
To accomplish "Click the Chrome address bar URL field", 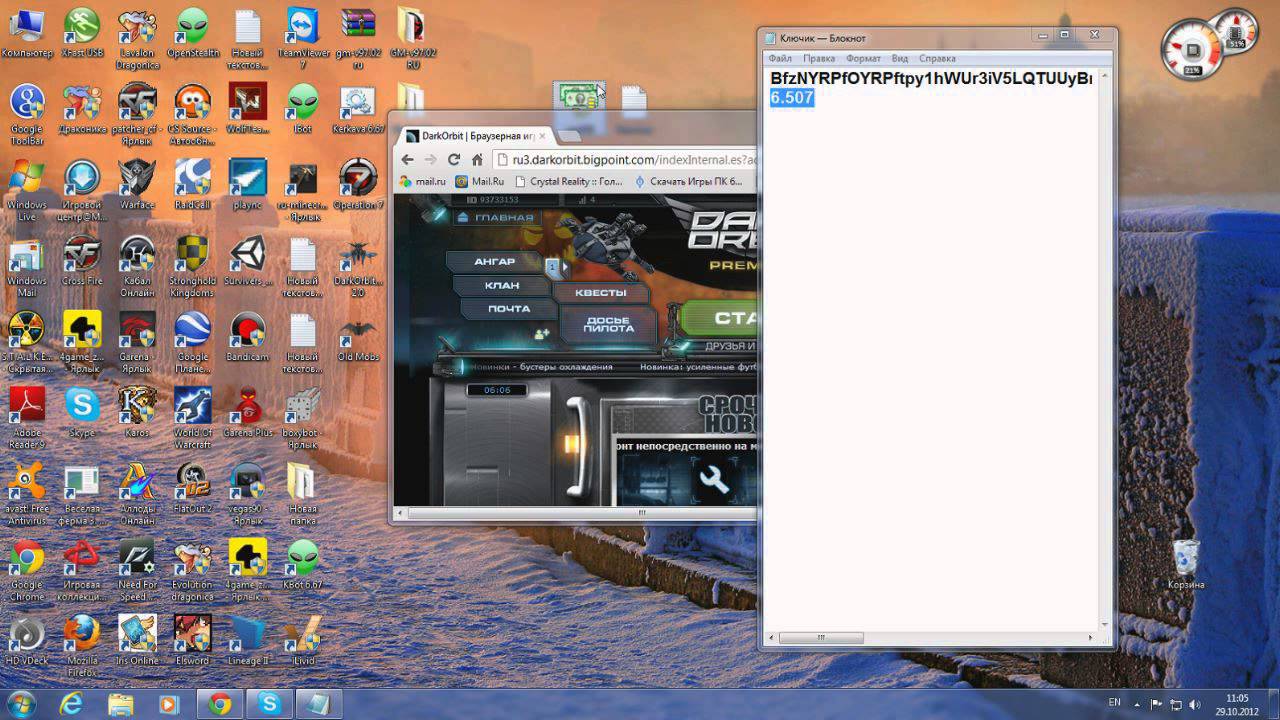I will (x=625, y=159).
